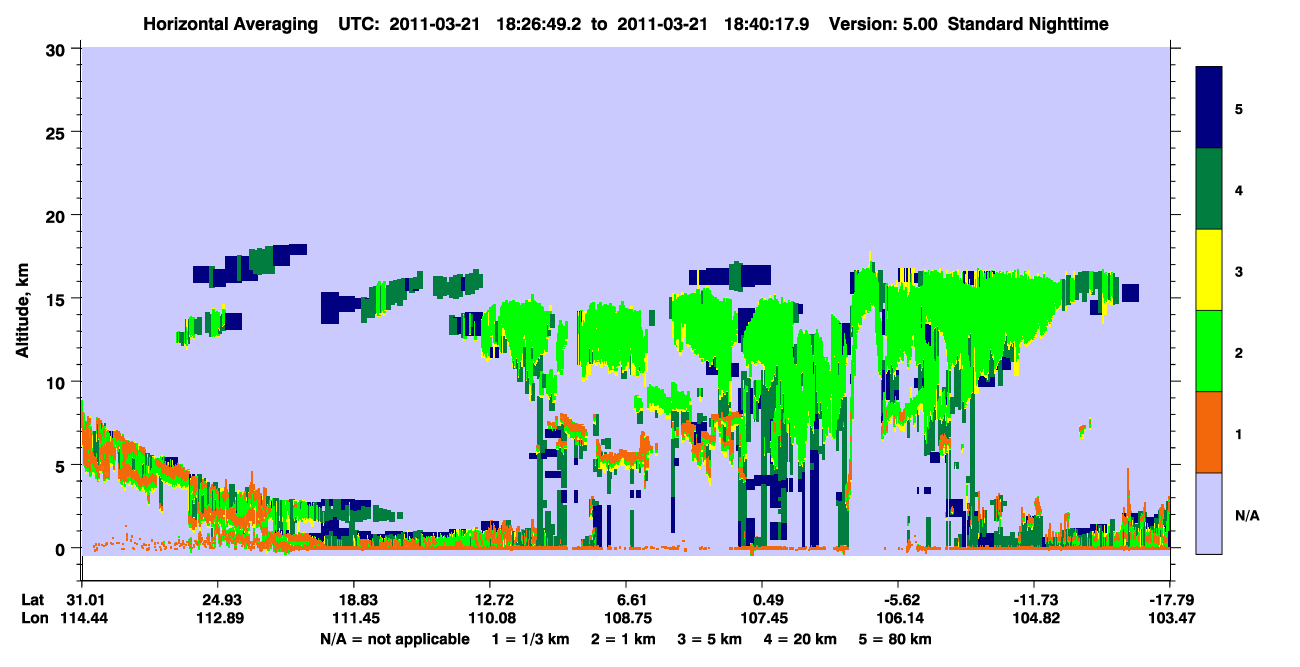Viewport: 1300px width, 667px height.
Task: Click '2 = 1 km' footnote entry
Action: coord(625,638)
